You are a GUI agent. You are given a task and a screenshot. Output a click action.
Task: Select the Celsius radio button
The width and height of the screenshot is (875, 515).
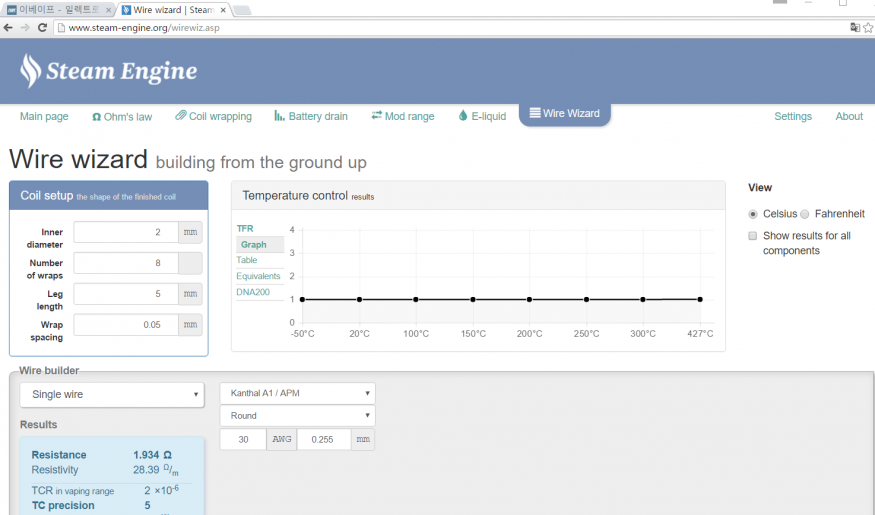click(753, 214)
